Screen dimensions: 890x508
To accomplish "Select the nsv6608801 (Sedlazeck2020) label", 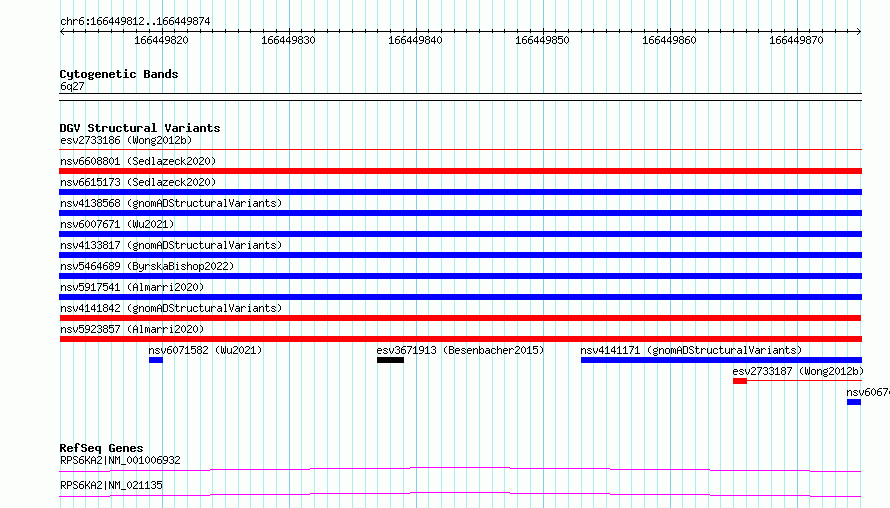I will 138,161.
